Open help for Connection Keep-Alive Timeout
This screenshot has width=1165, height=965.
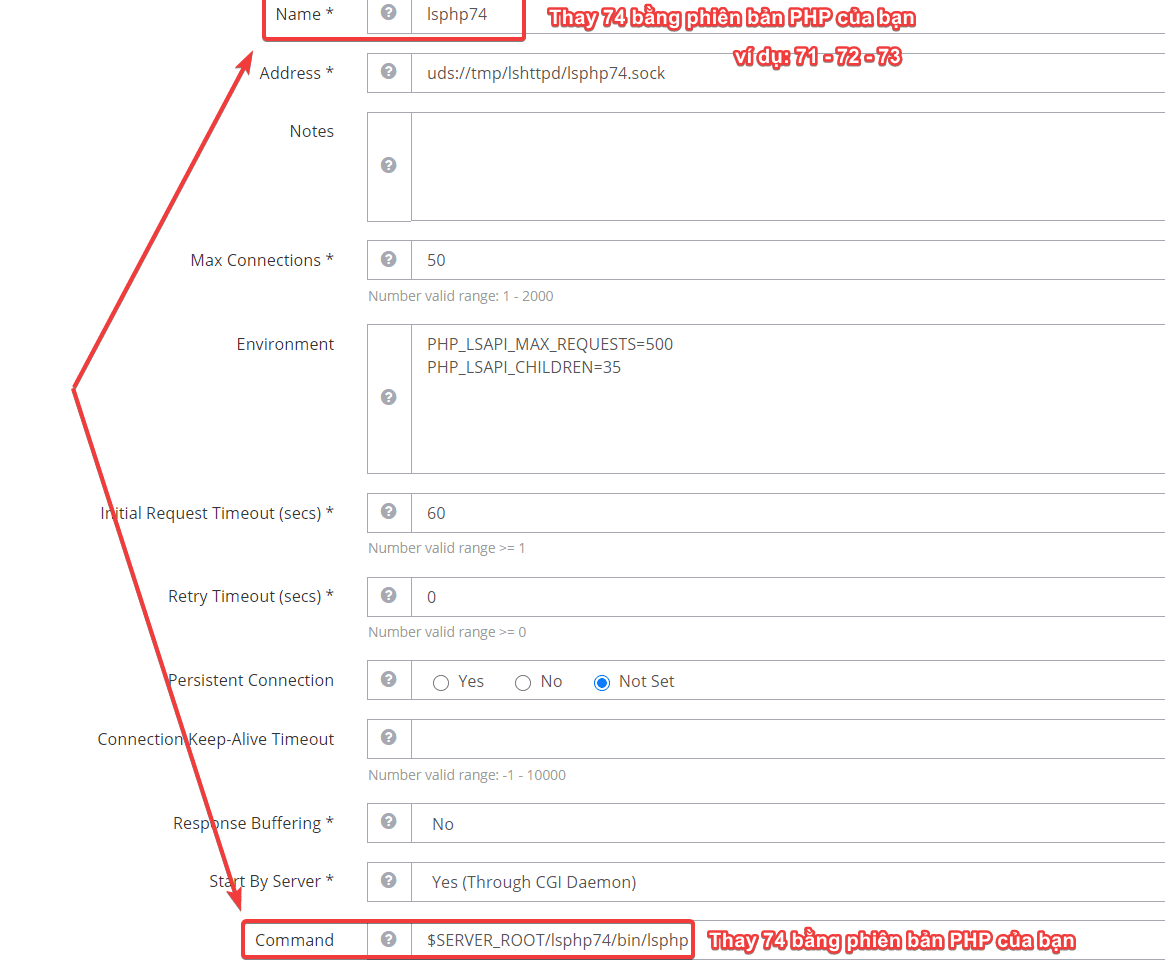389,739
